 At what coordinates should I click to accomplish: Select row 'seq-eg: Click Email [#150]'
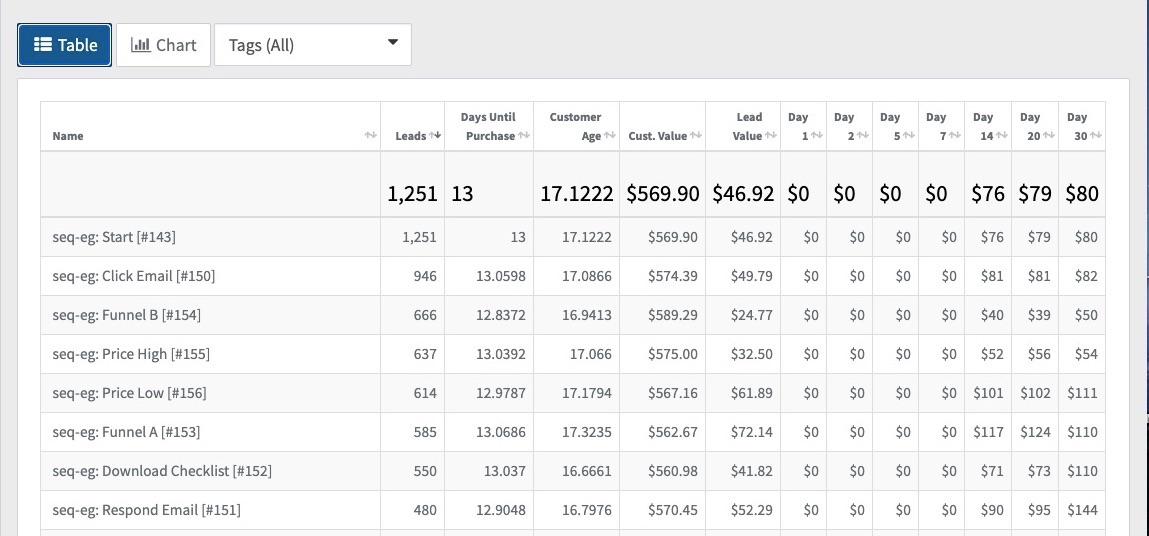pos(572,276)
